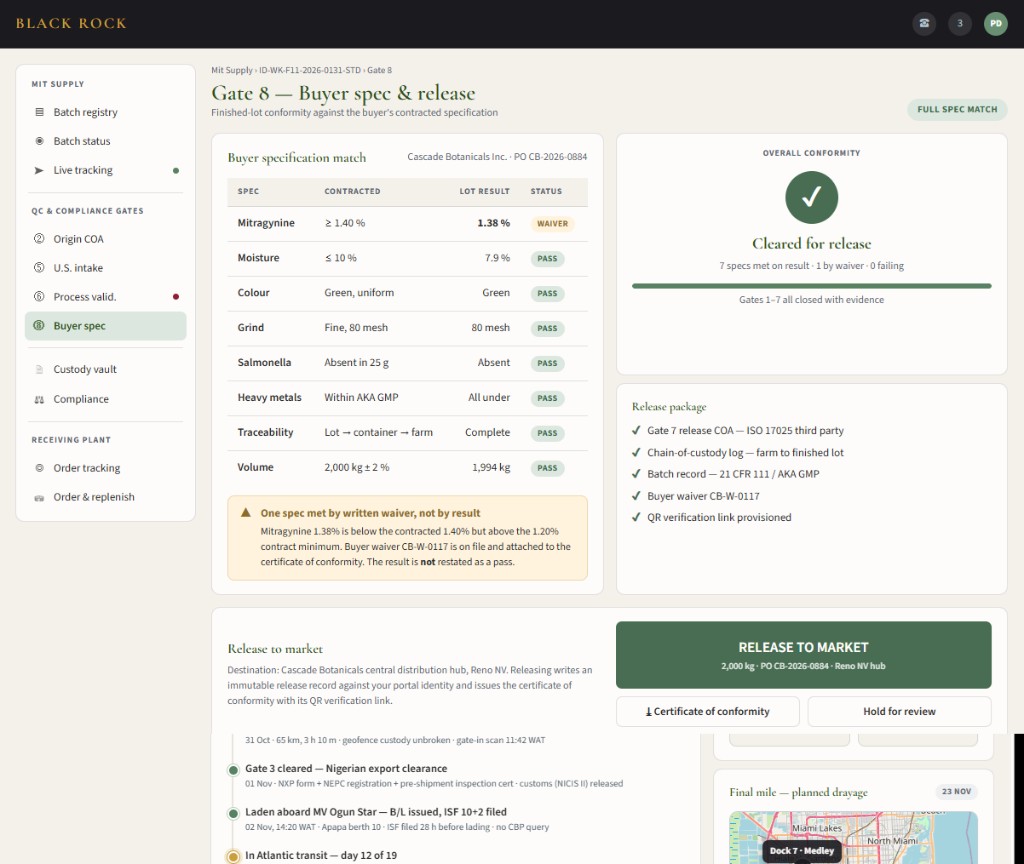This screenshot has width=1024, height=864.
Task: Open U.S. intake gate
Action: (106, 268)
